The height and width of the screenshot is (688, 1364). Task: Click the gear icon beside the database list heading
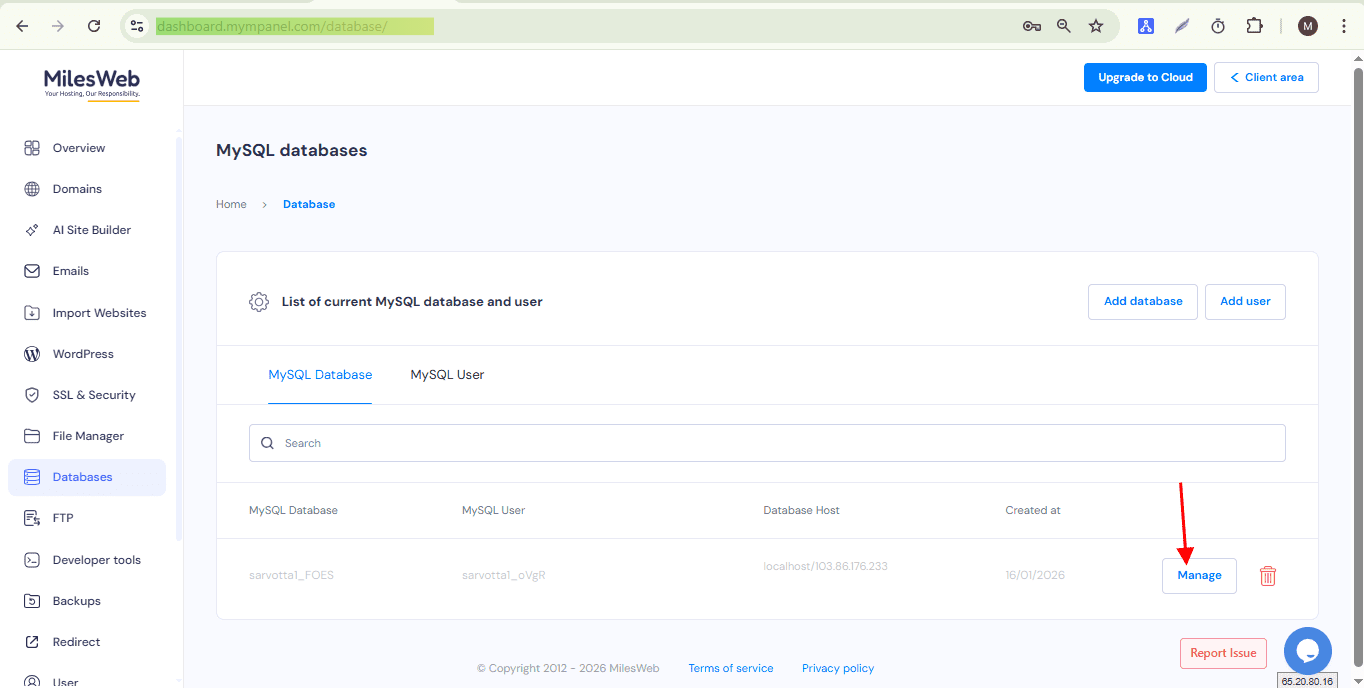pos(259,301)
